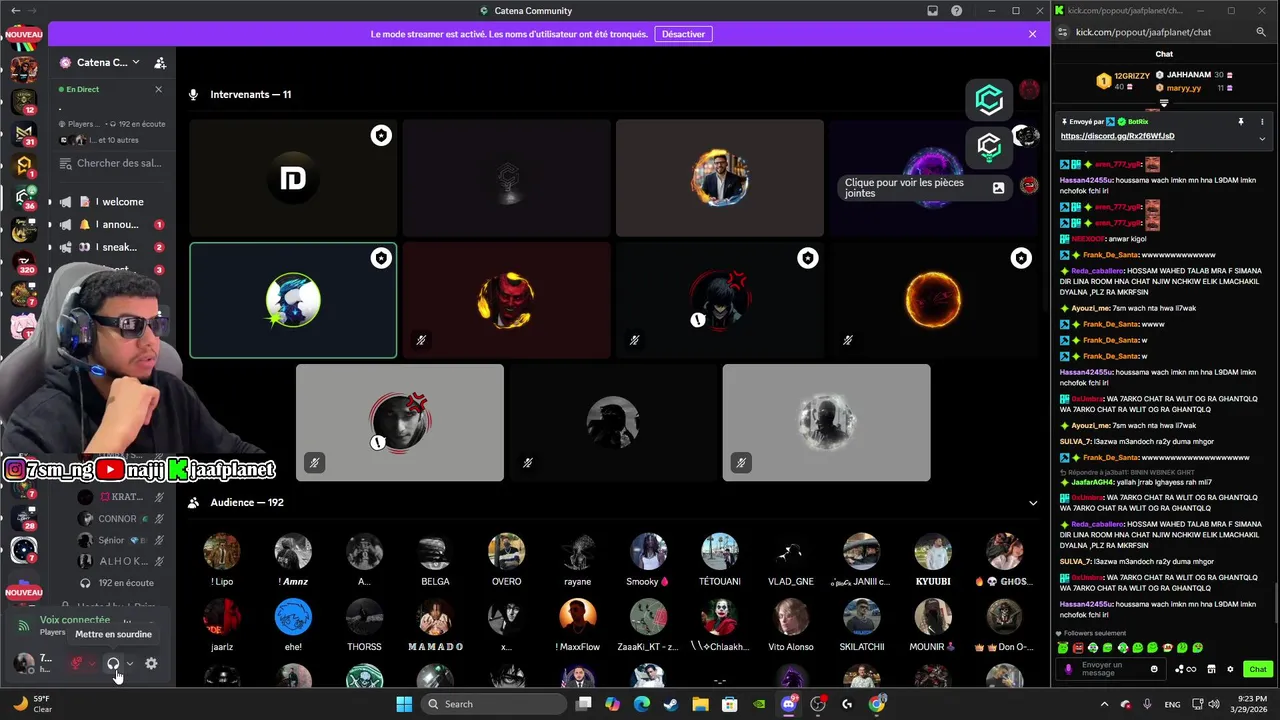Click audience member Smooky
This screenshot has width=1280, height=720.
point(648,559)
